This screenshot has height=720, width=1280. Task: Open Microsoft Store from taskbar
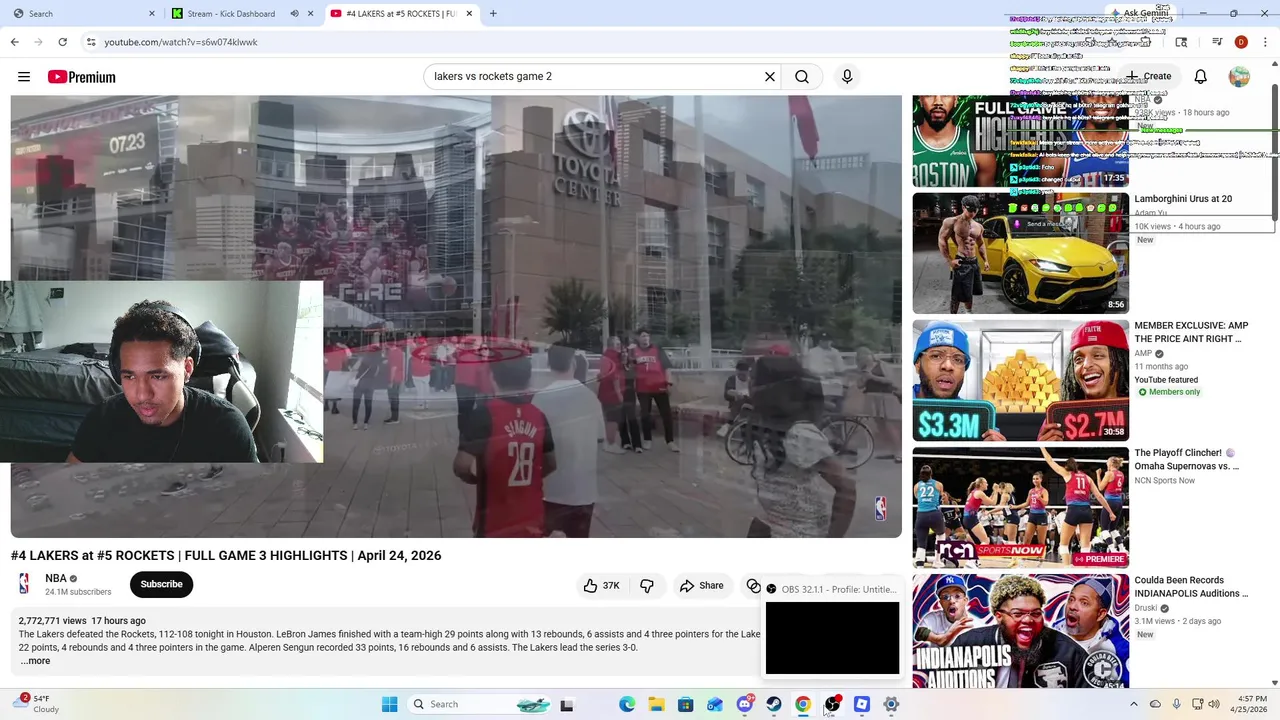click(685, 704)
